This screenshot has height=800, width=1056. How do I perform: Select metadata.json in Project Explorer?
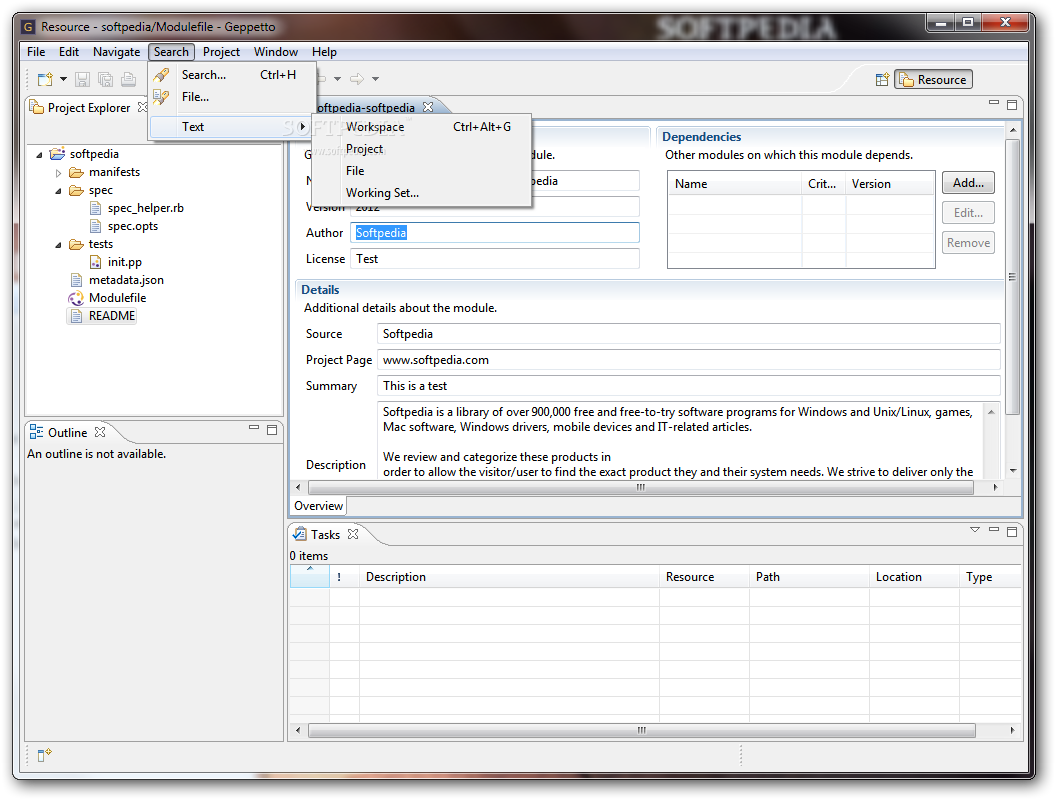point(126,280)
